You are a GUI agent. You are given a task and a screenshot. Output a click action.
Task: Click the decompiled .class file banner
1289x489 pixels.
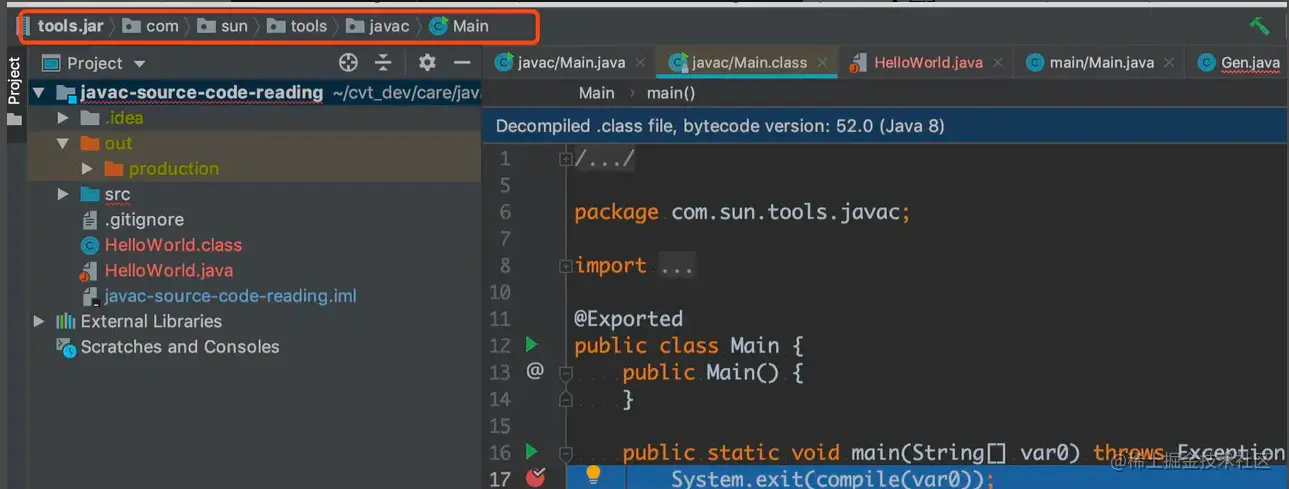[x=886, y=126]
